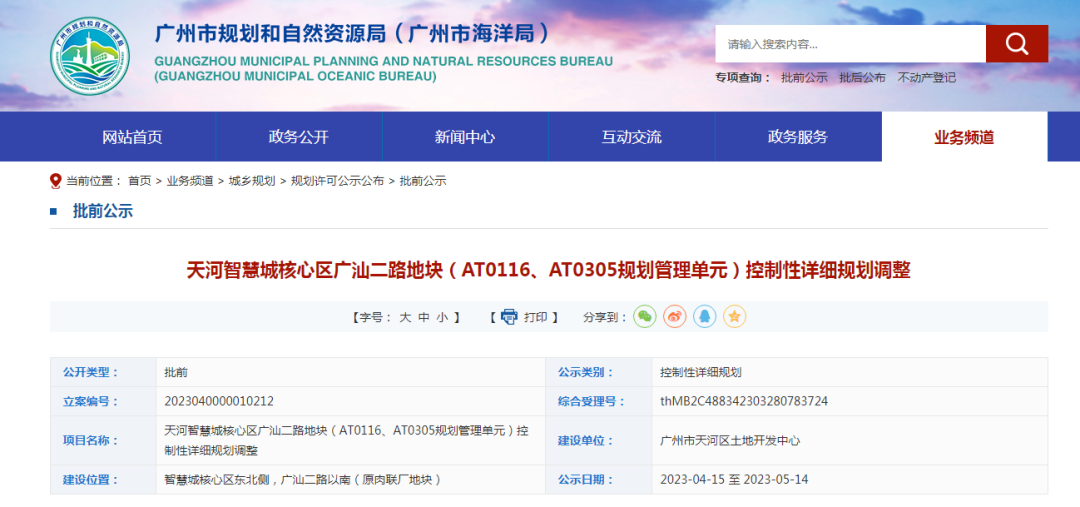Viewport: 1080px width, 507px height.
Task: Click case number 2023040000010212
Action: [219, 401]
